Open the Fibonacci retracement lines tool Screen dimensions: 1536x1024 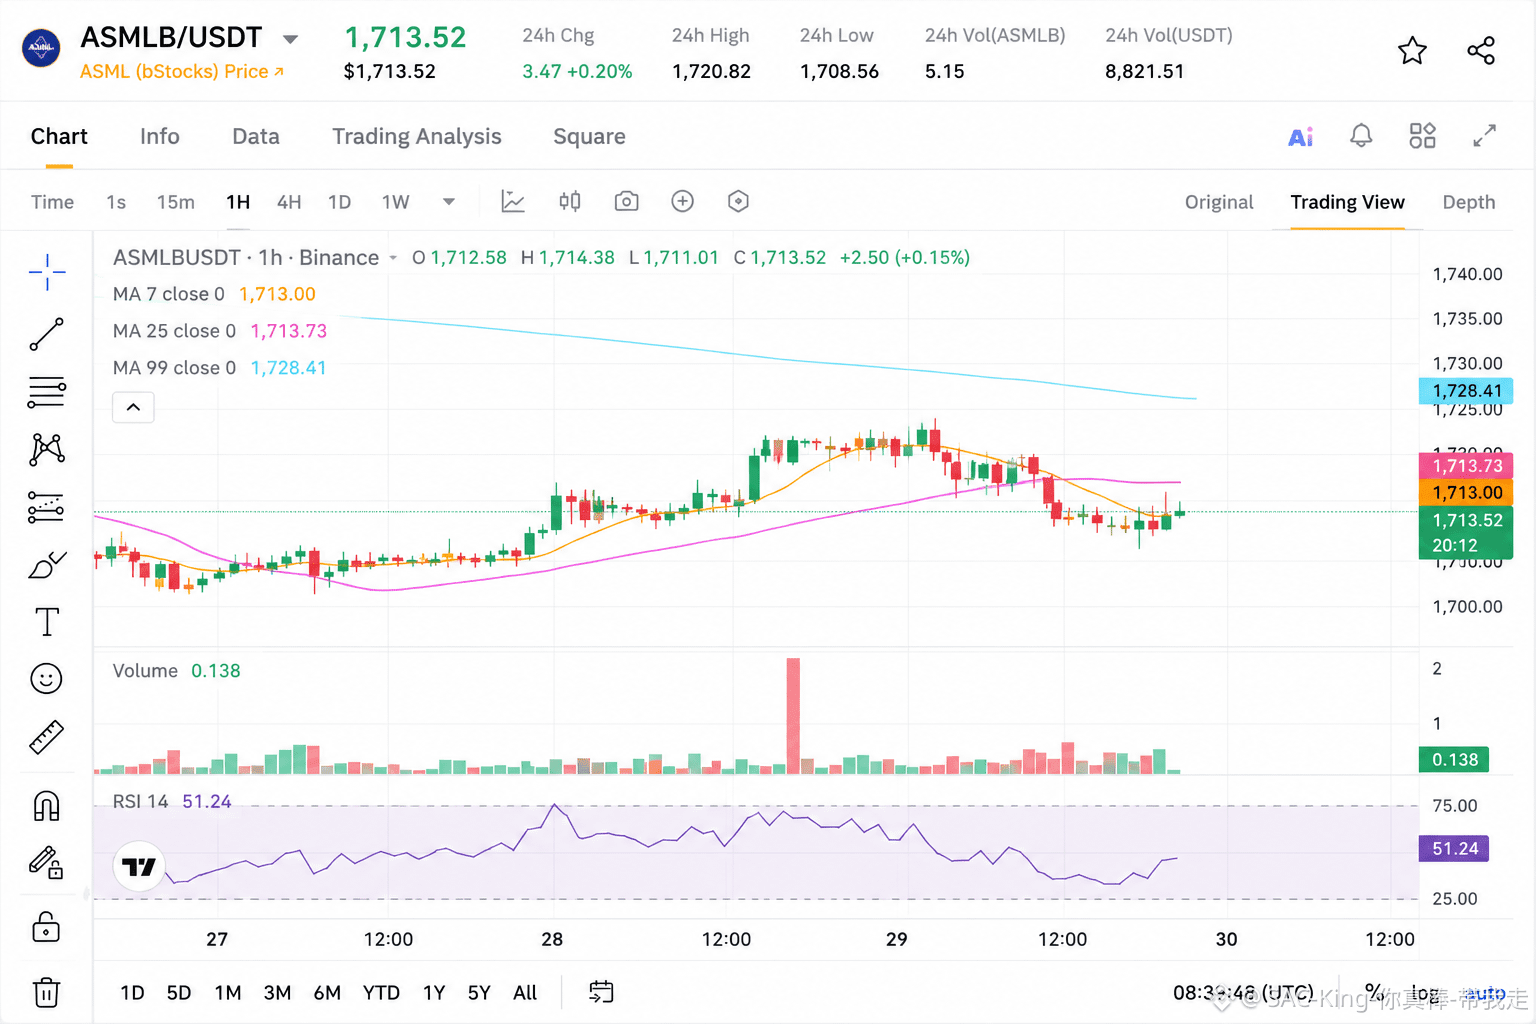coord(47,392)
